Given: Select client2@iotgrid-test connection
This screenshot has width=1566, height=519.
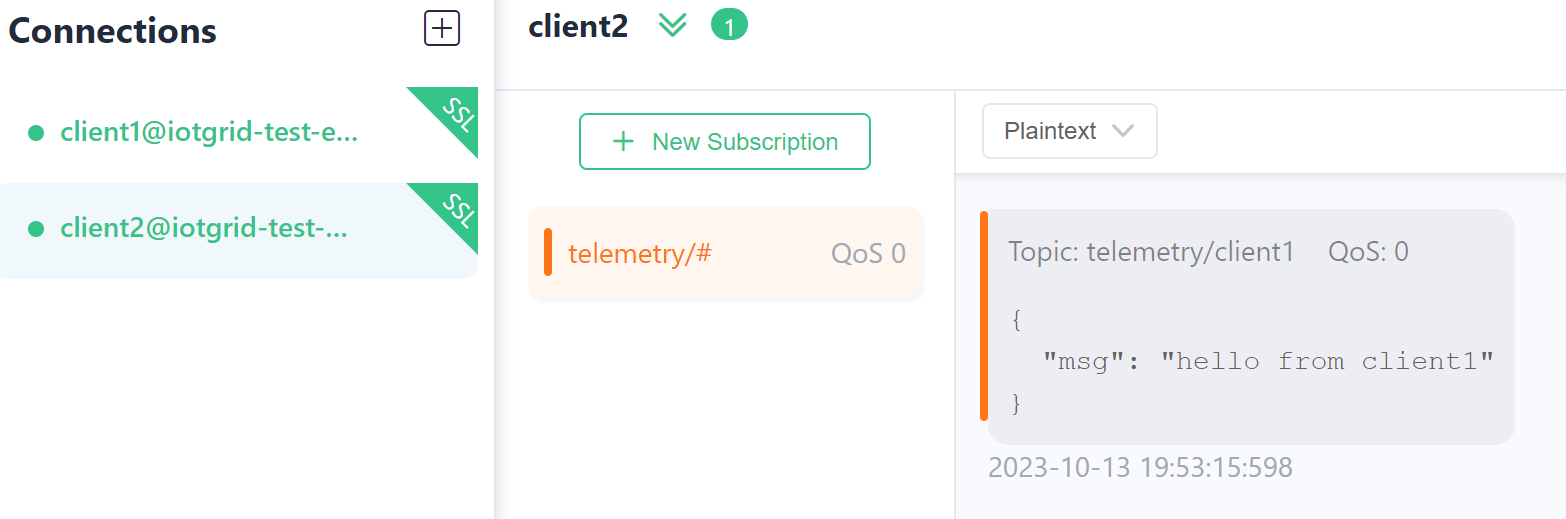Looking at the screenshot, I should coord(204,229).
